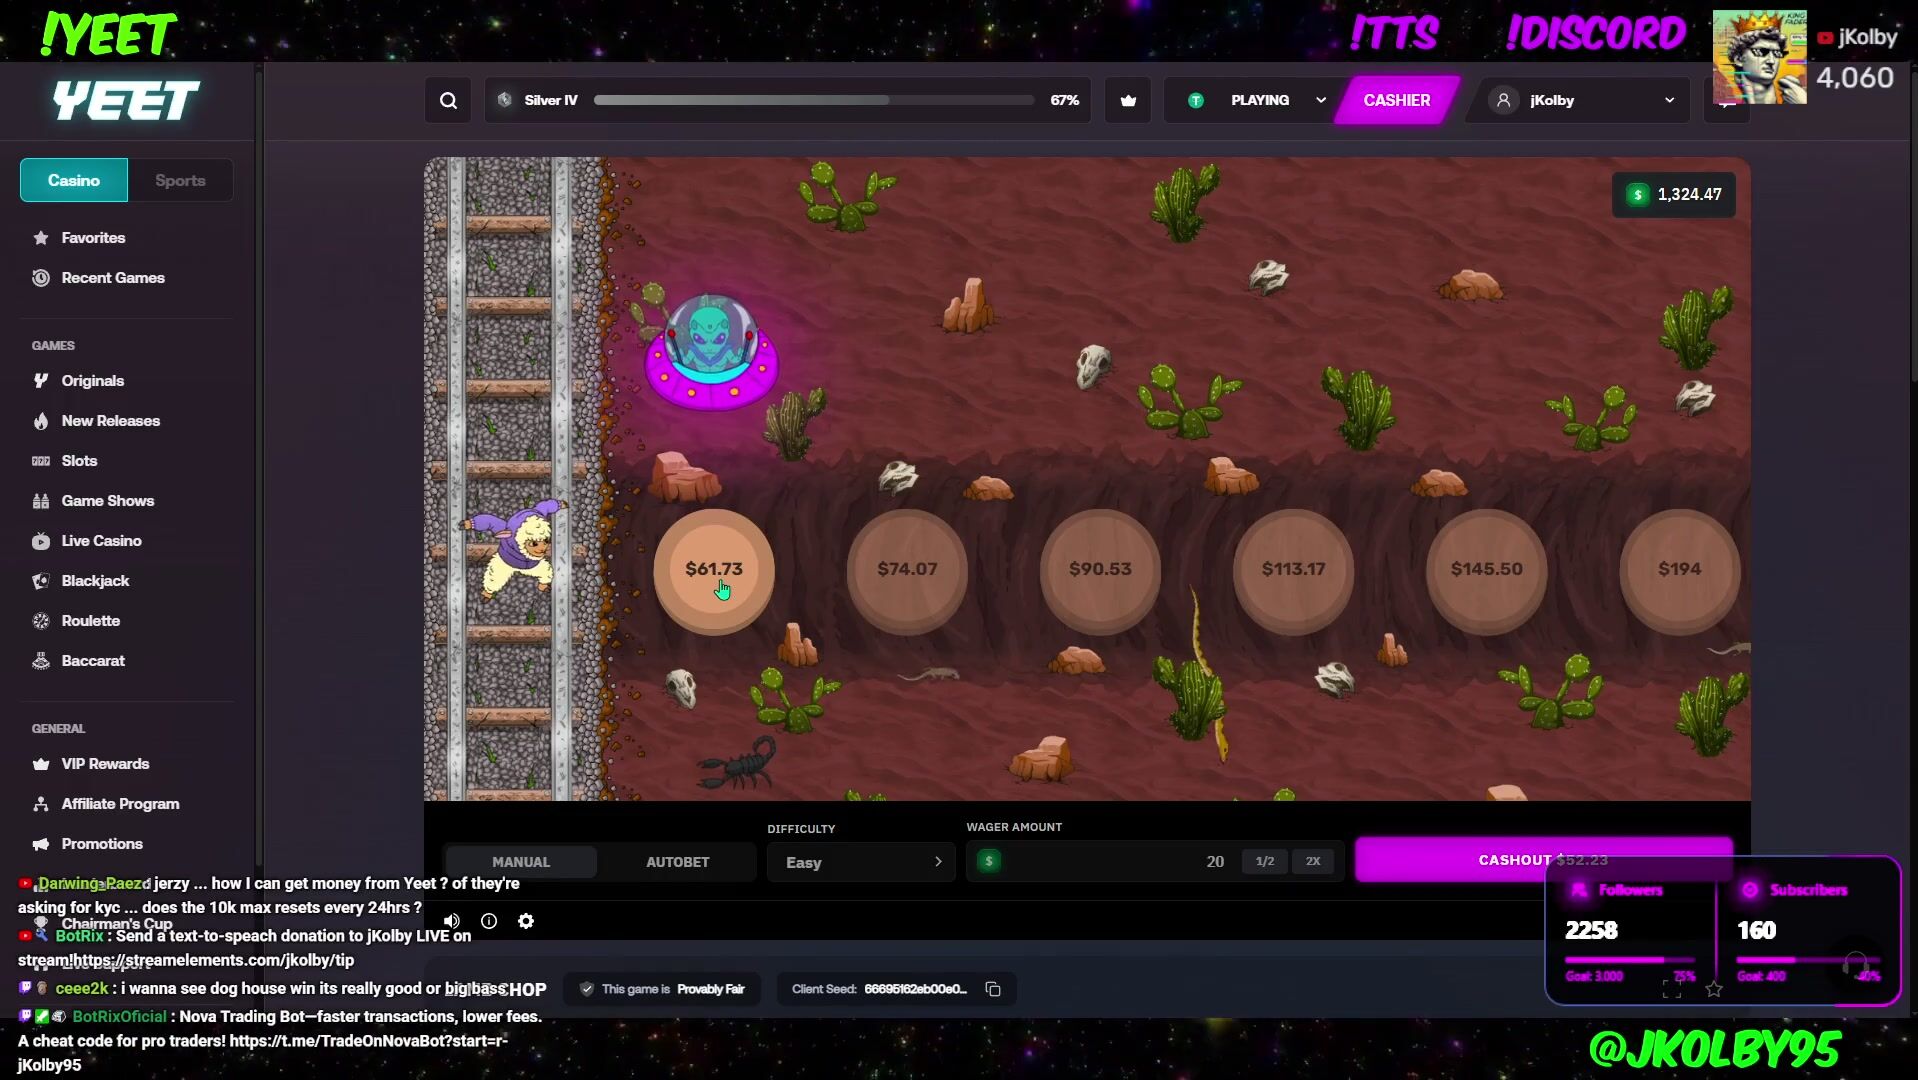Viewport: 1918px width, 1080px height.
Task: Click the balance dollar icon in game
Action: 1638,194
